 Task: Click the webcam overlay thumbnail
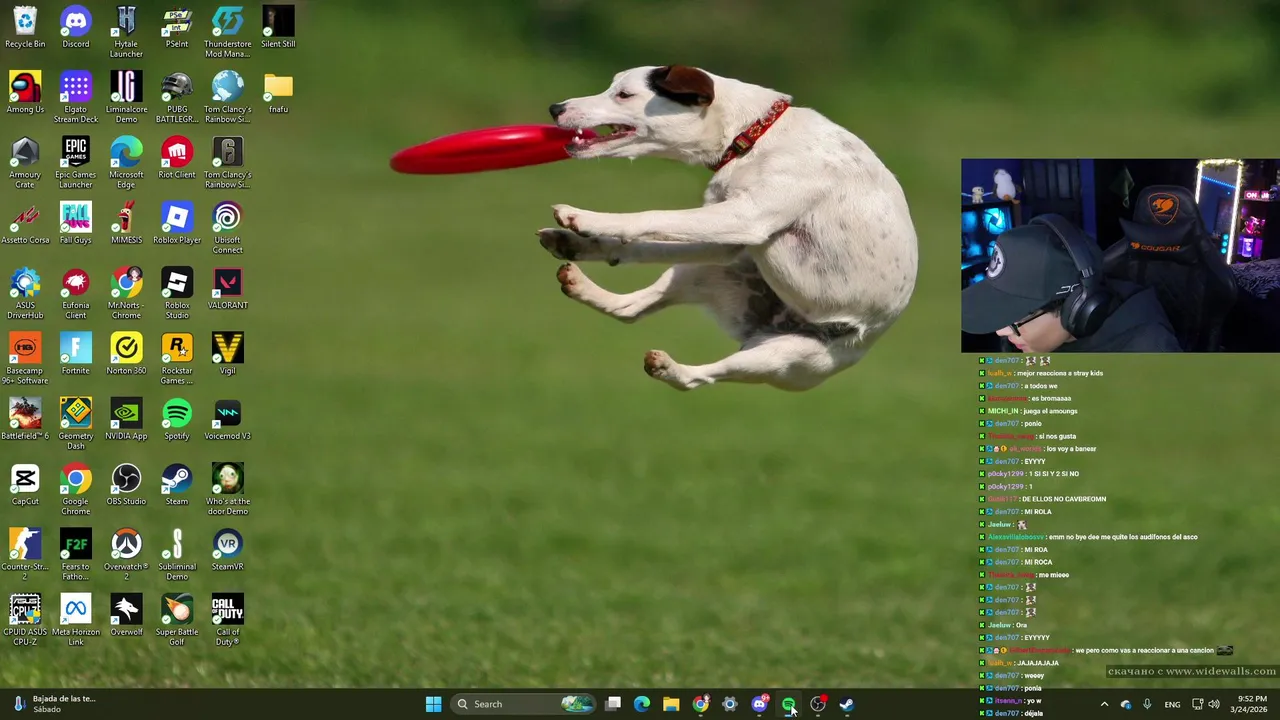point(1120,256)
